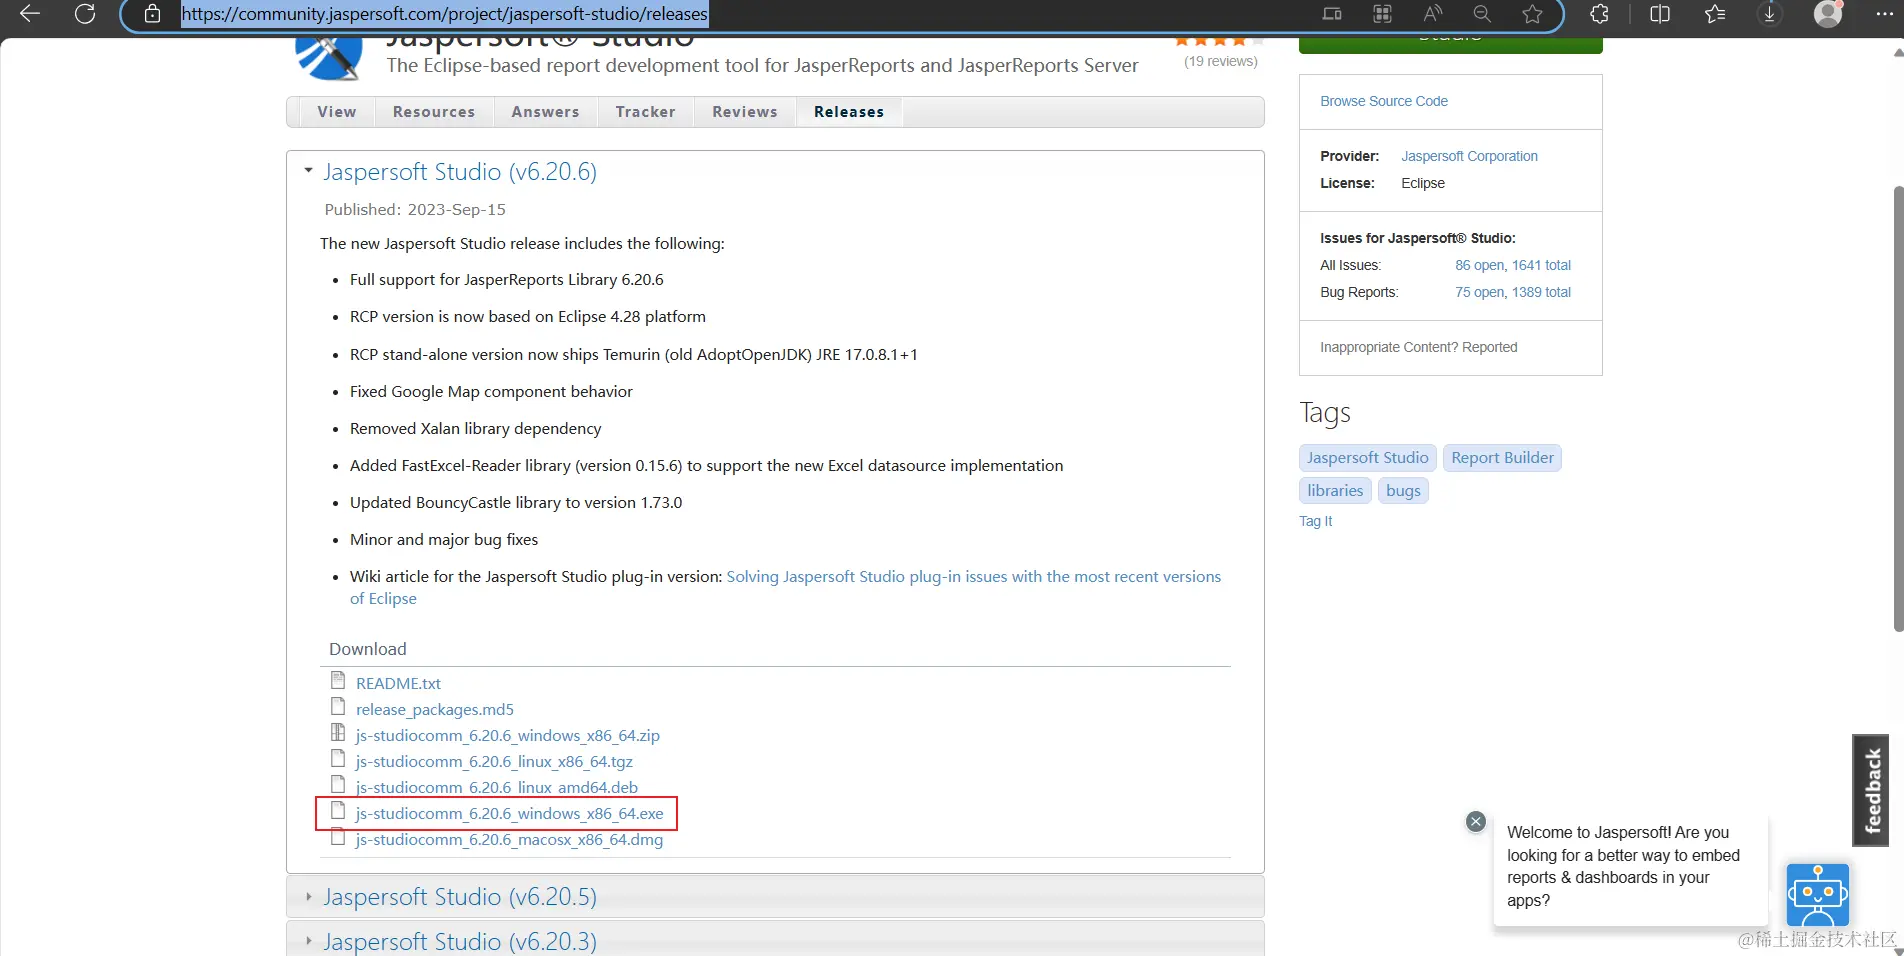The width and height of the screenshot is (1904, 956).
Task: Expand the Jaspersoft Studio (v6.20.3) section
Action: (x=308, y=941)
